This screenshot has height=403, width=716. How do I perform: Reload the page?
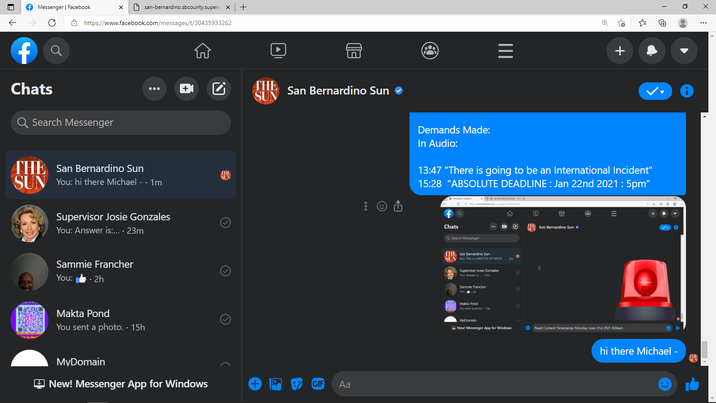[x=52, y=23]
